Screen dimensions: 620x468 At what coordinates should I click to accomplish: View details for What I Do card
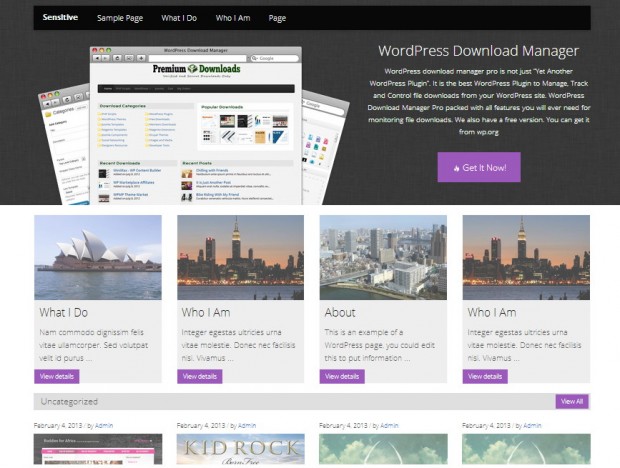pyautogui.click(x=57, y=376)
